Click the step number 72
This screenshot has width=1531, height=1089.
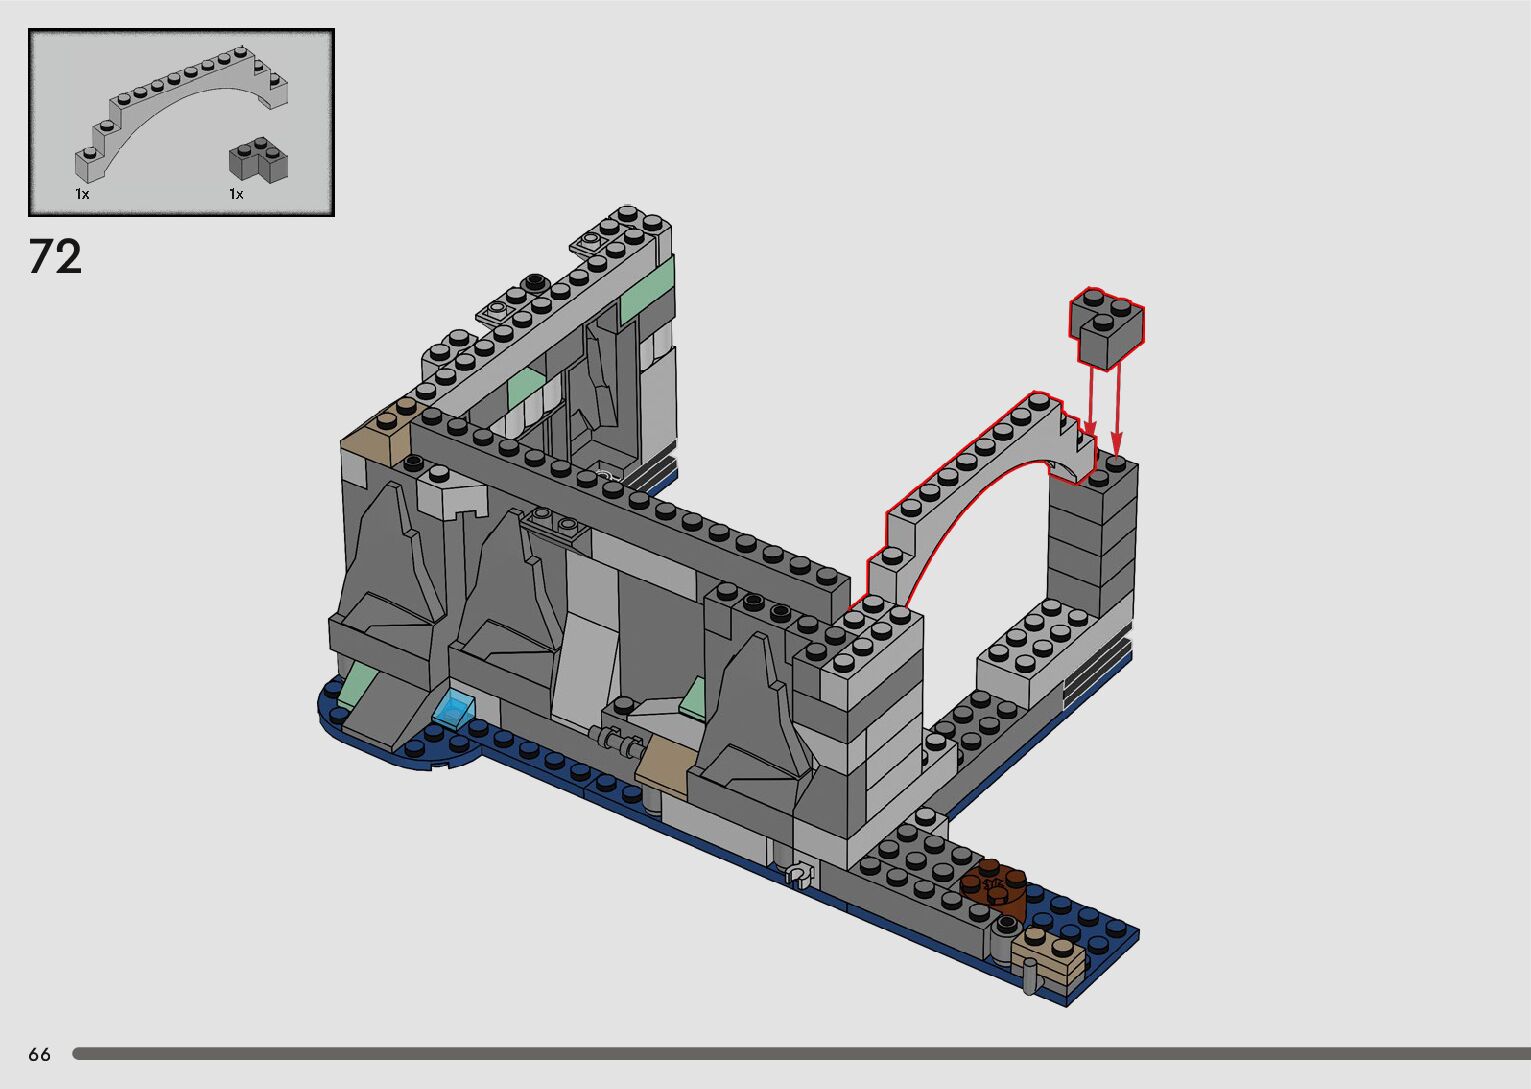(55, 257)
